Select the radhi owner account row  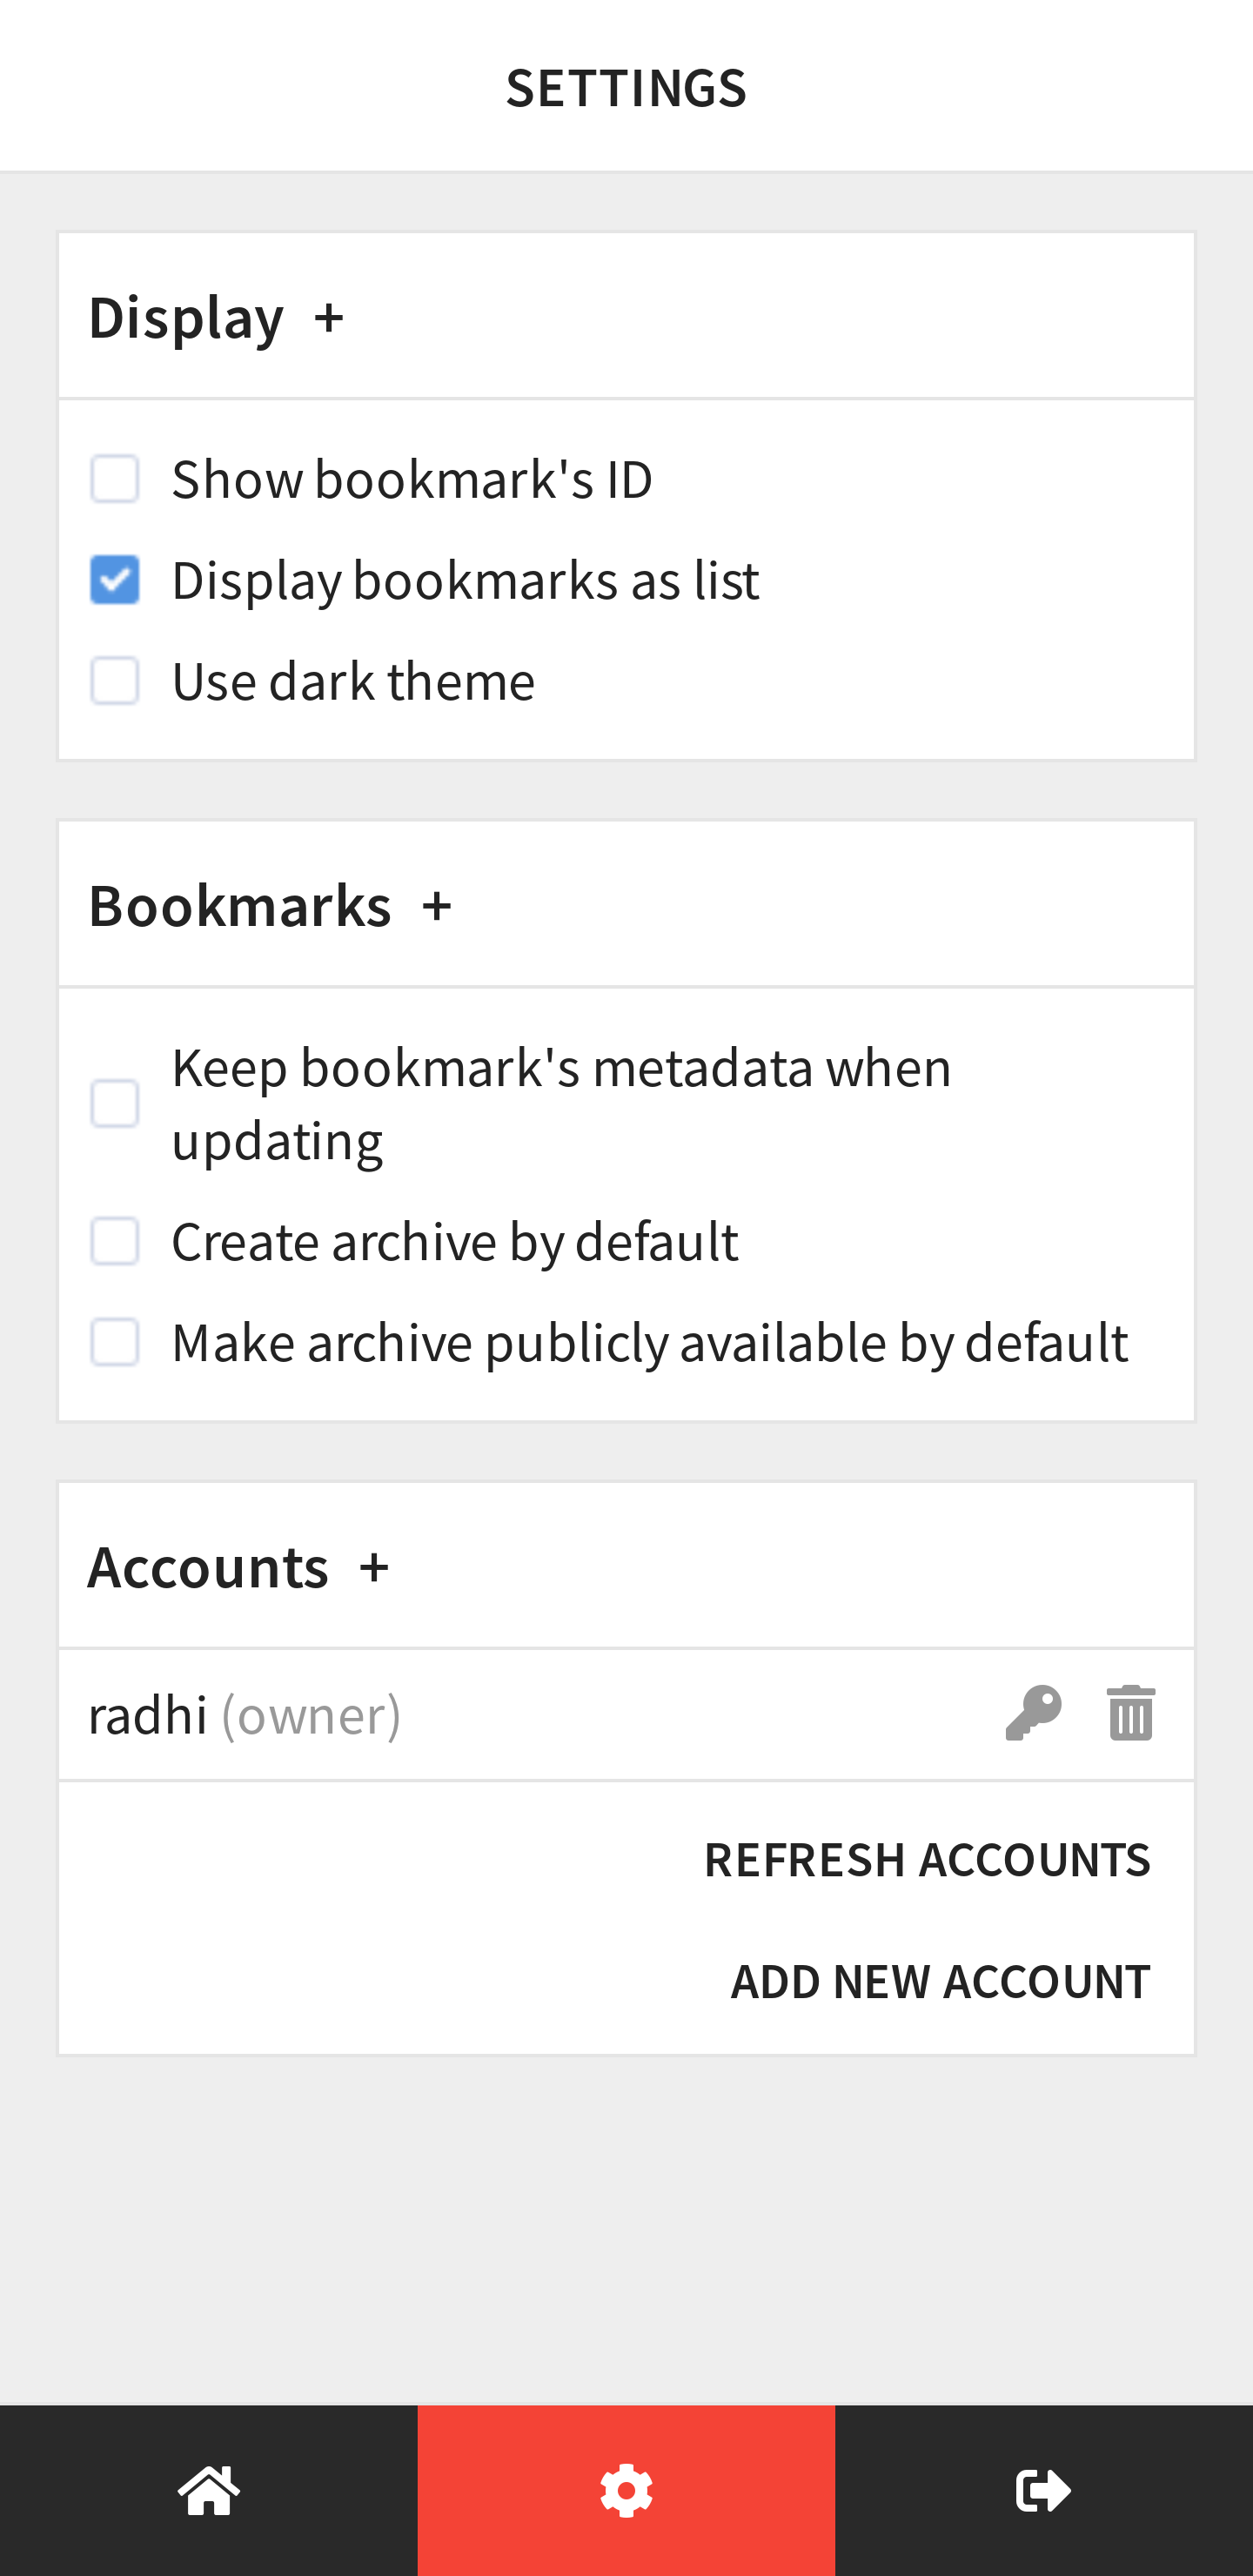[626, 1714]
